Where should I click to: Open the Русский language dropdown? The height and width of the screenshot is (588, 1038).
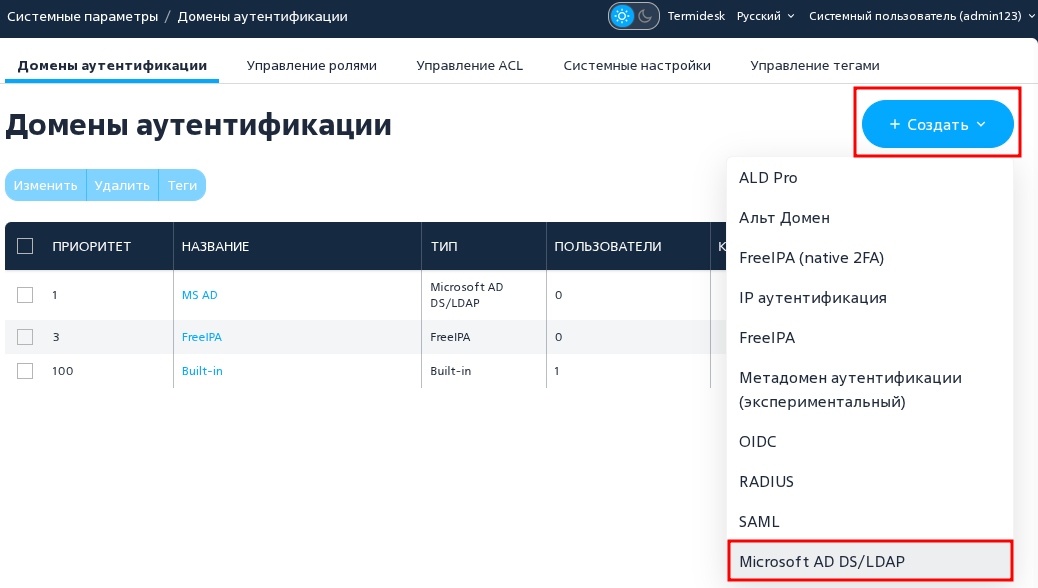(766, 16)
